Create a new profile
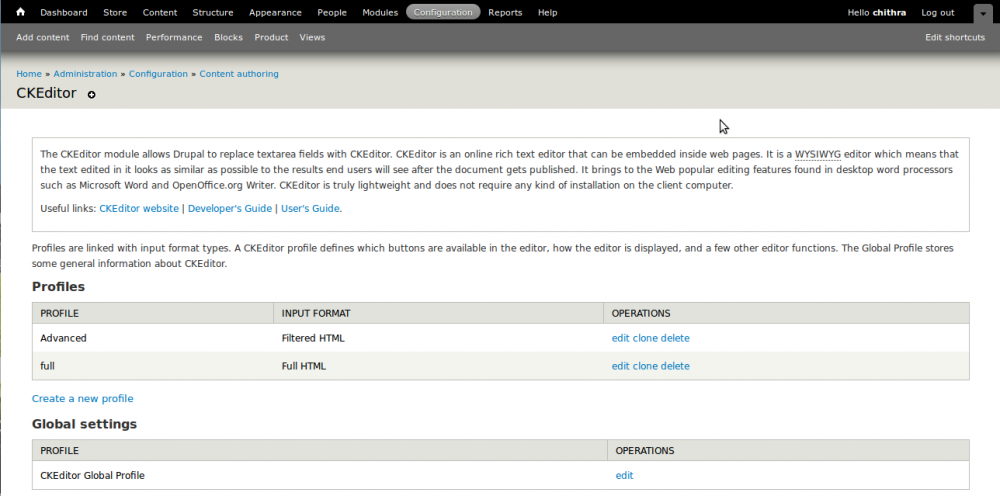This screenshot has height=496, width=1000. point(82,398)
